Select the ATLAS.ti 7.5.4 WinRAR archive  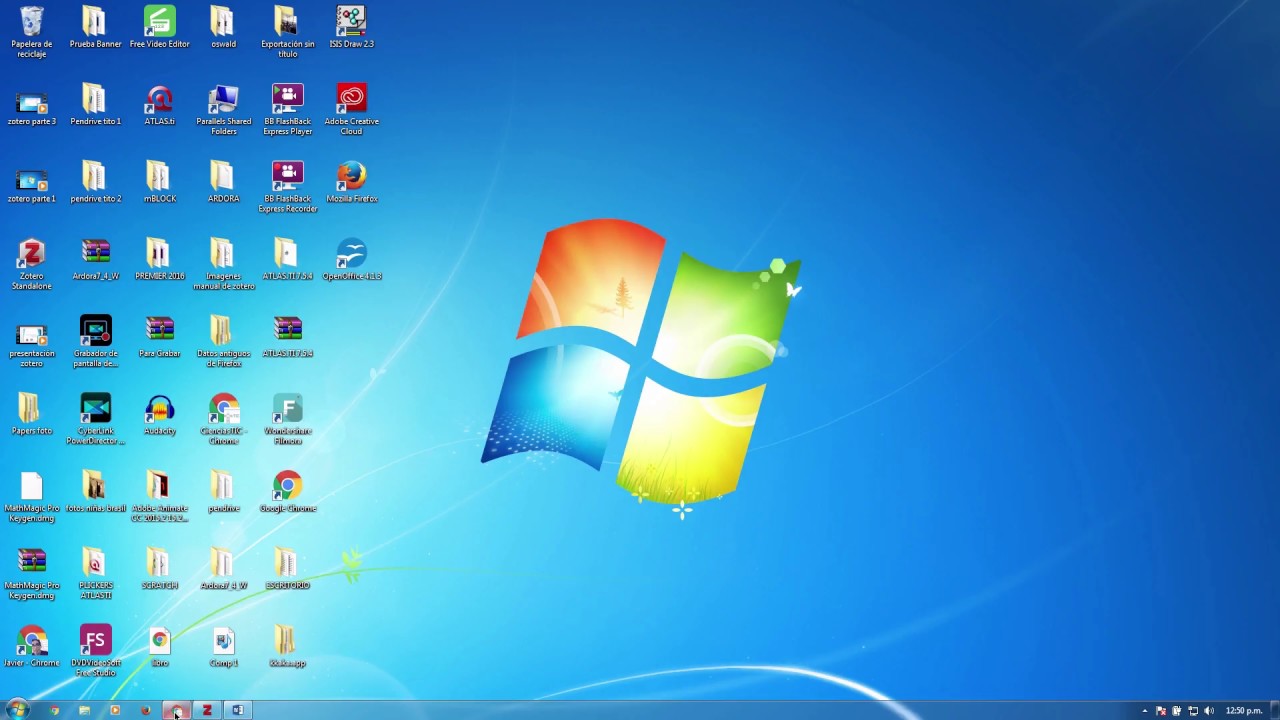[287, 338]
